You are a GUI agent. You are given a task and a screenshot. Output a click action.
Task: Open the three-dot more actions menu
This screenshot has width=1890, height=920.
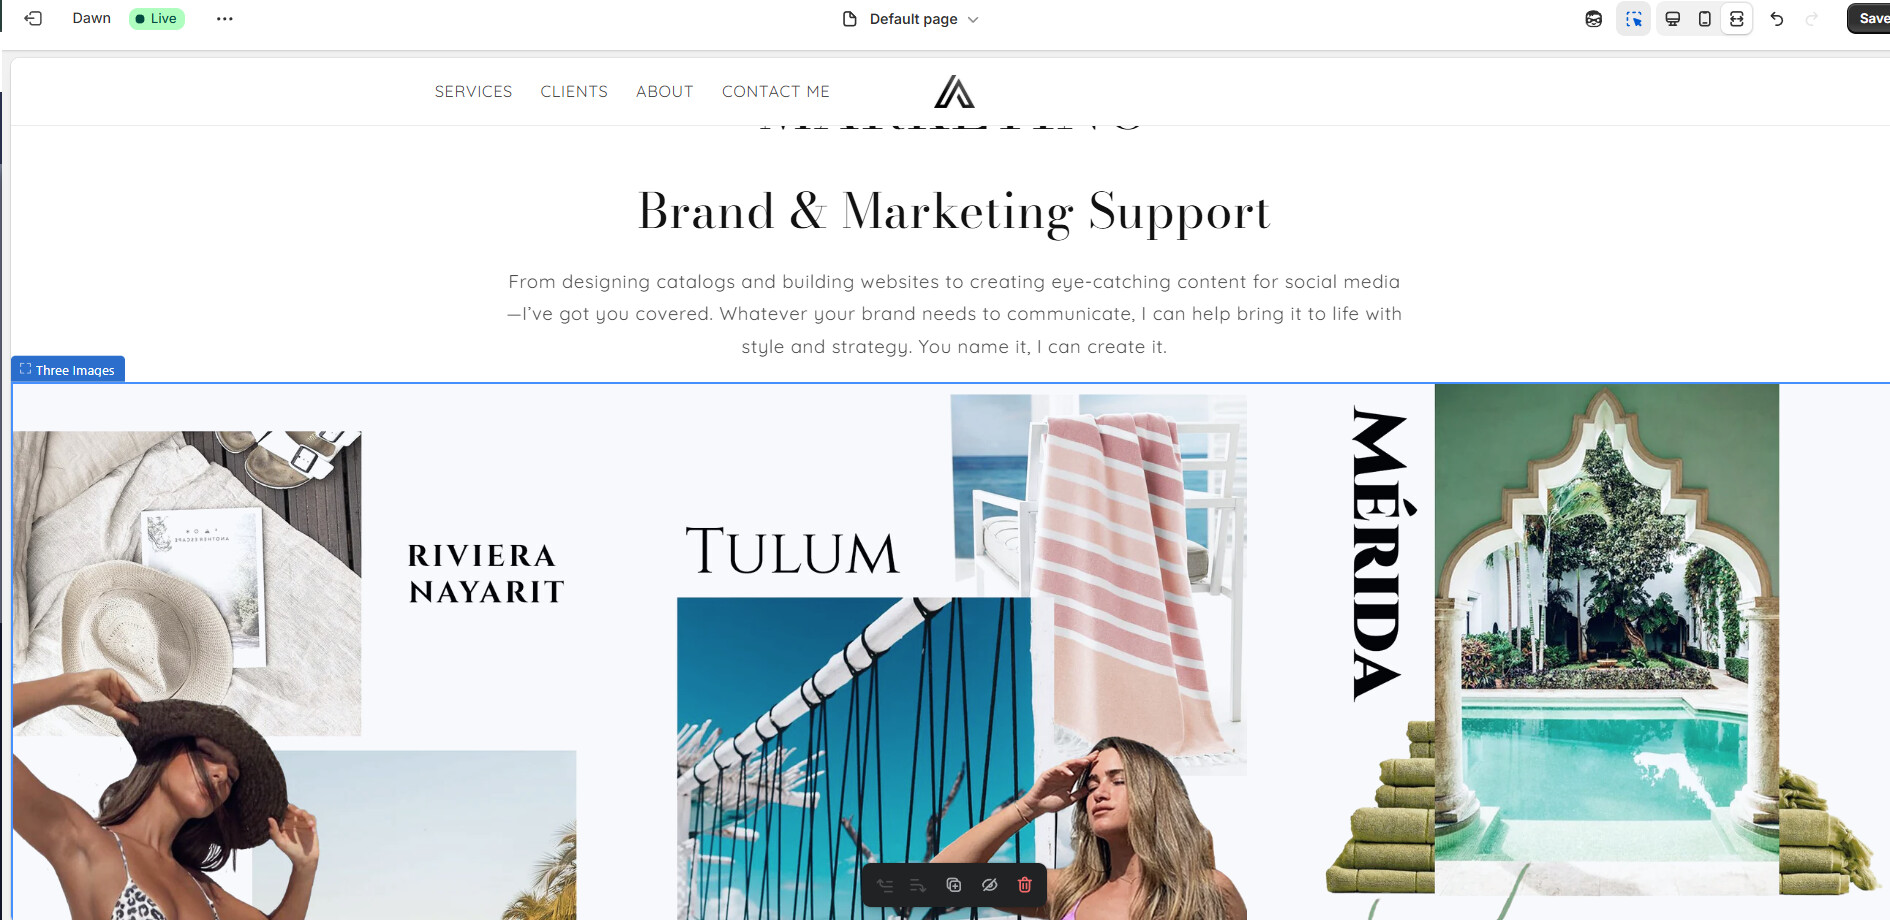pos(225,18)
